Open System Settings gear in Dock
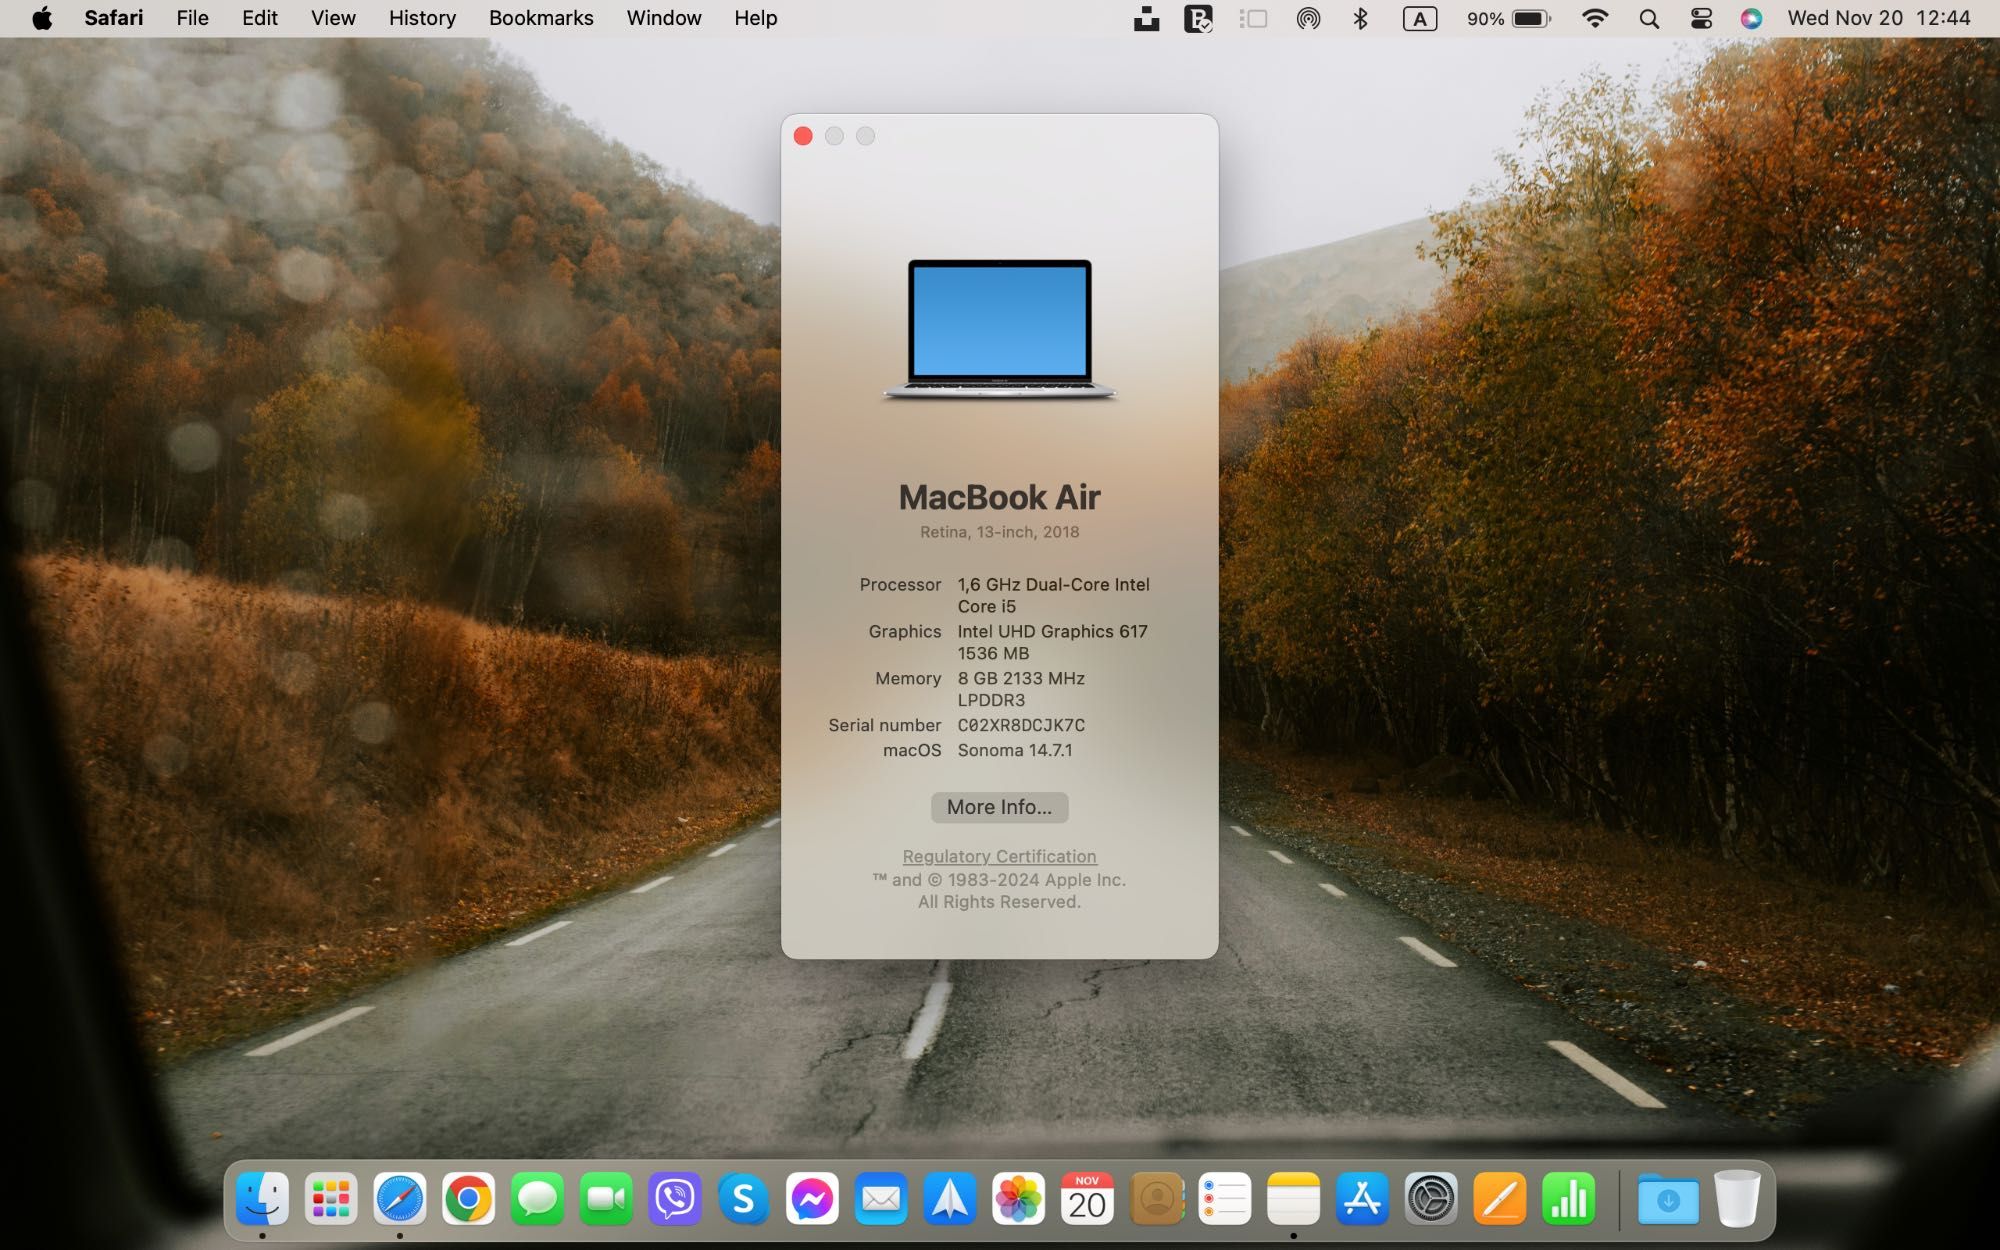Image resolution: width=2000 pixels, height=1250 pixels. tap(1431, 1198)
